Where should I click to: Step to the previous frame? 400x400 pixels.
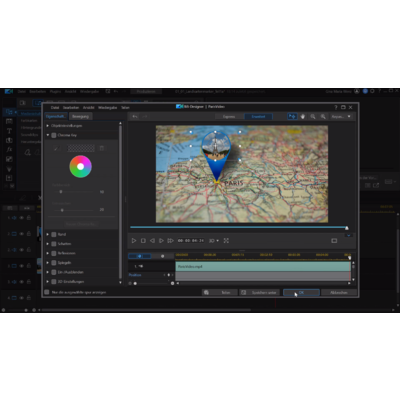coord(152,240)
